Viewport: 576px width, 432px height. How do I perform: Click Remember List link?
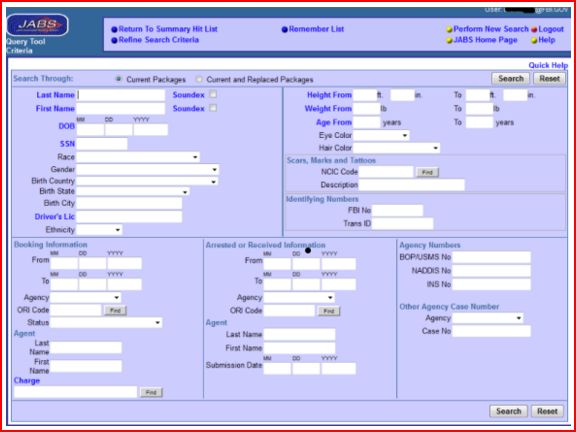tap(316, 29)
